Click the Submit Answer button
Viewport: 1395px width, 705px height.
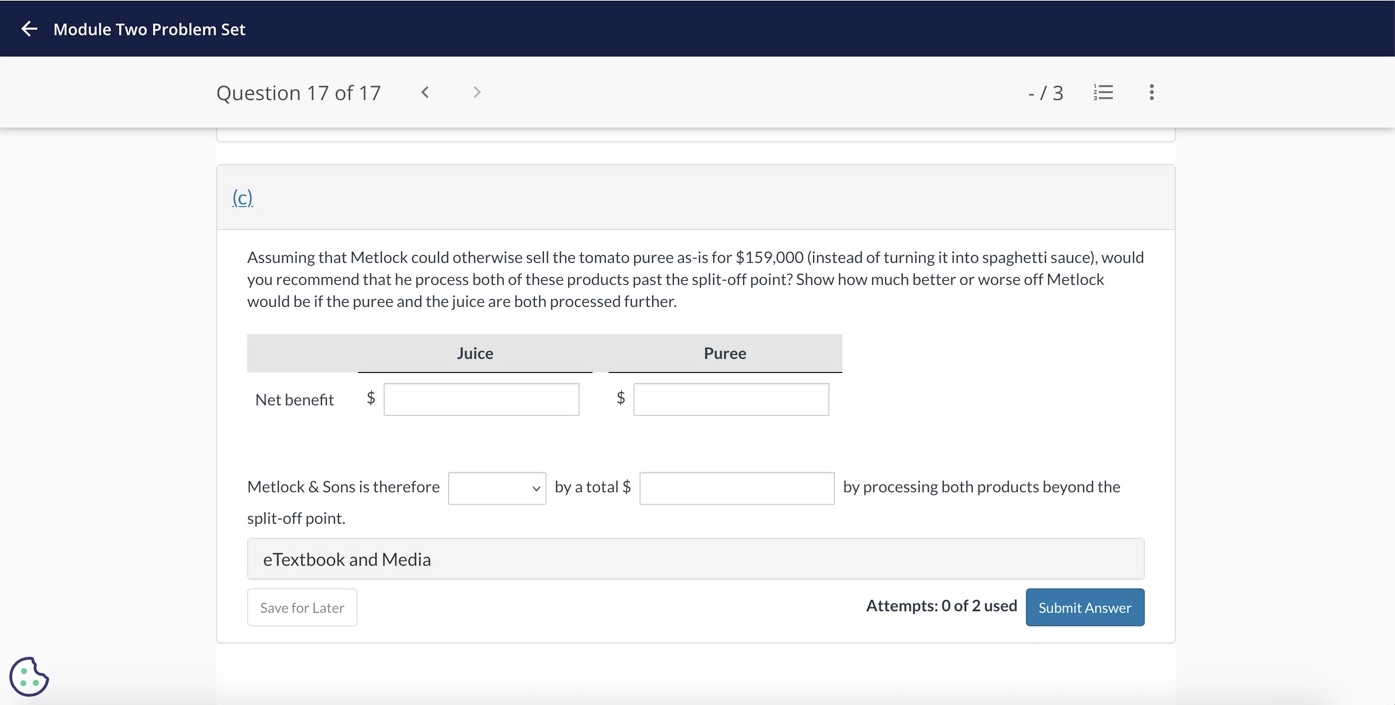coord(1084,607)
